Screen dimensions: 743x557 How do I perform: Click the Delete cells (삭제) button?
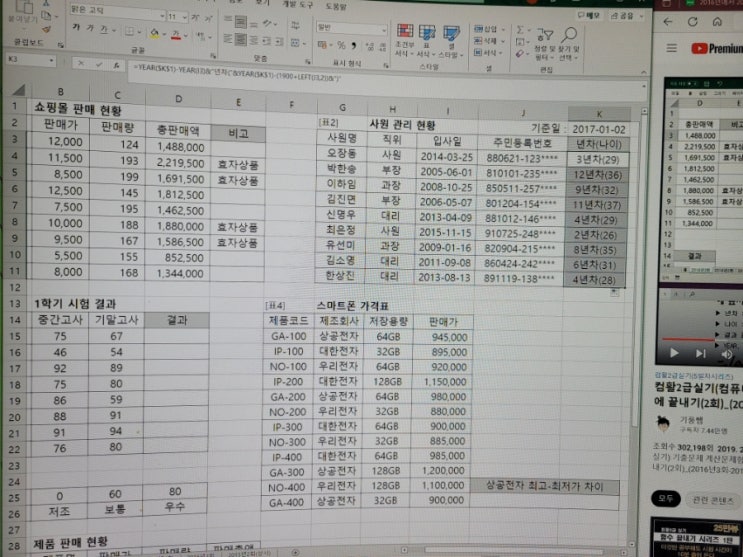pyautogui.click(x=488, y=41)
